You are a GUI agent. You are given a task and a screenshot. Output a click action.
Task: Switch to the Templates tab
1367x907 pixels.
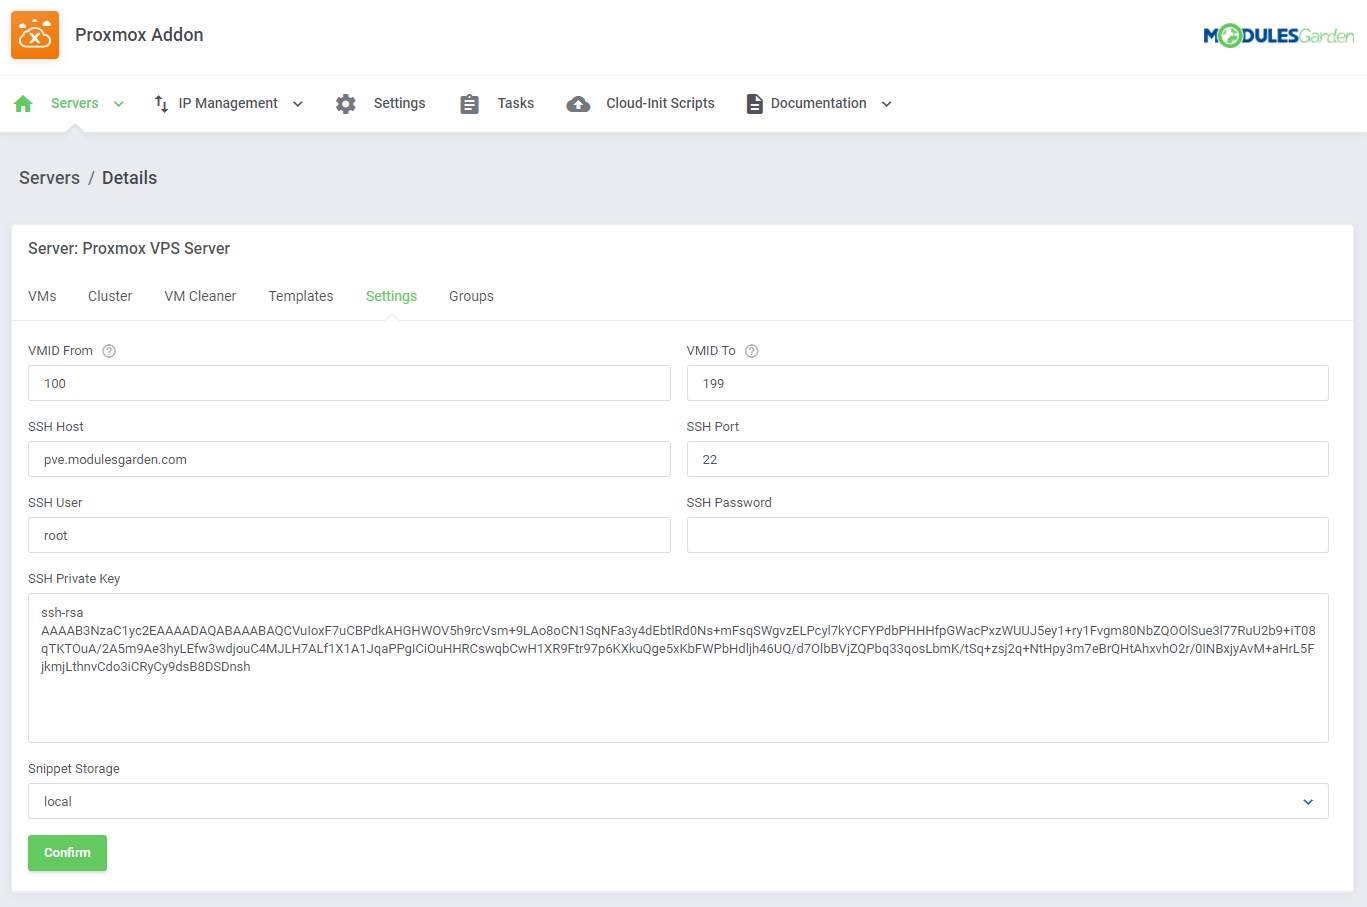click(301, 296)
